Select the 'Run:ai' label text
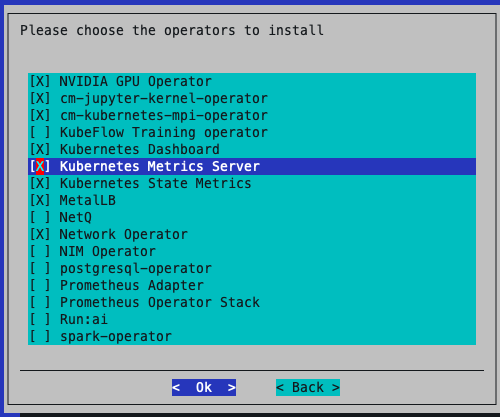The width and height of the screenshot is (500, 417). [84, 319]
